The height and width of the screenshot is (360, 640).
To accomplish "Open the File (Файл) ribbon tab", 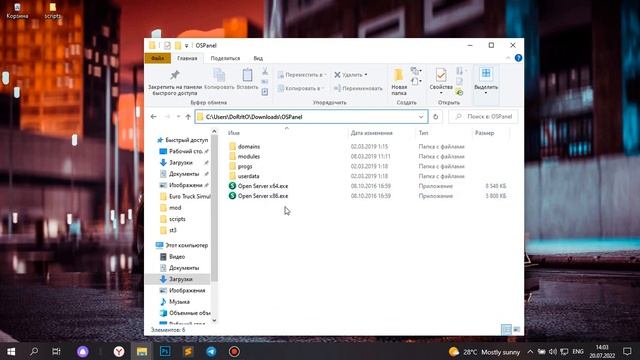I will coord(158,58).
